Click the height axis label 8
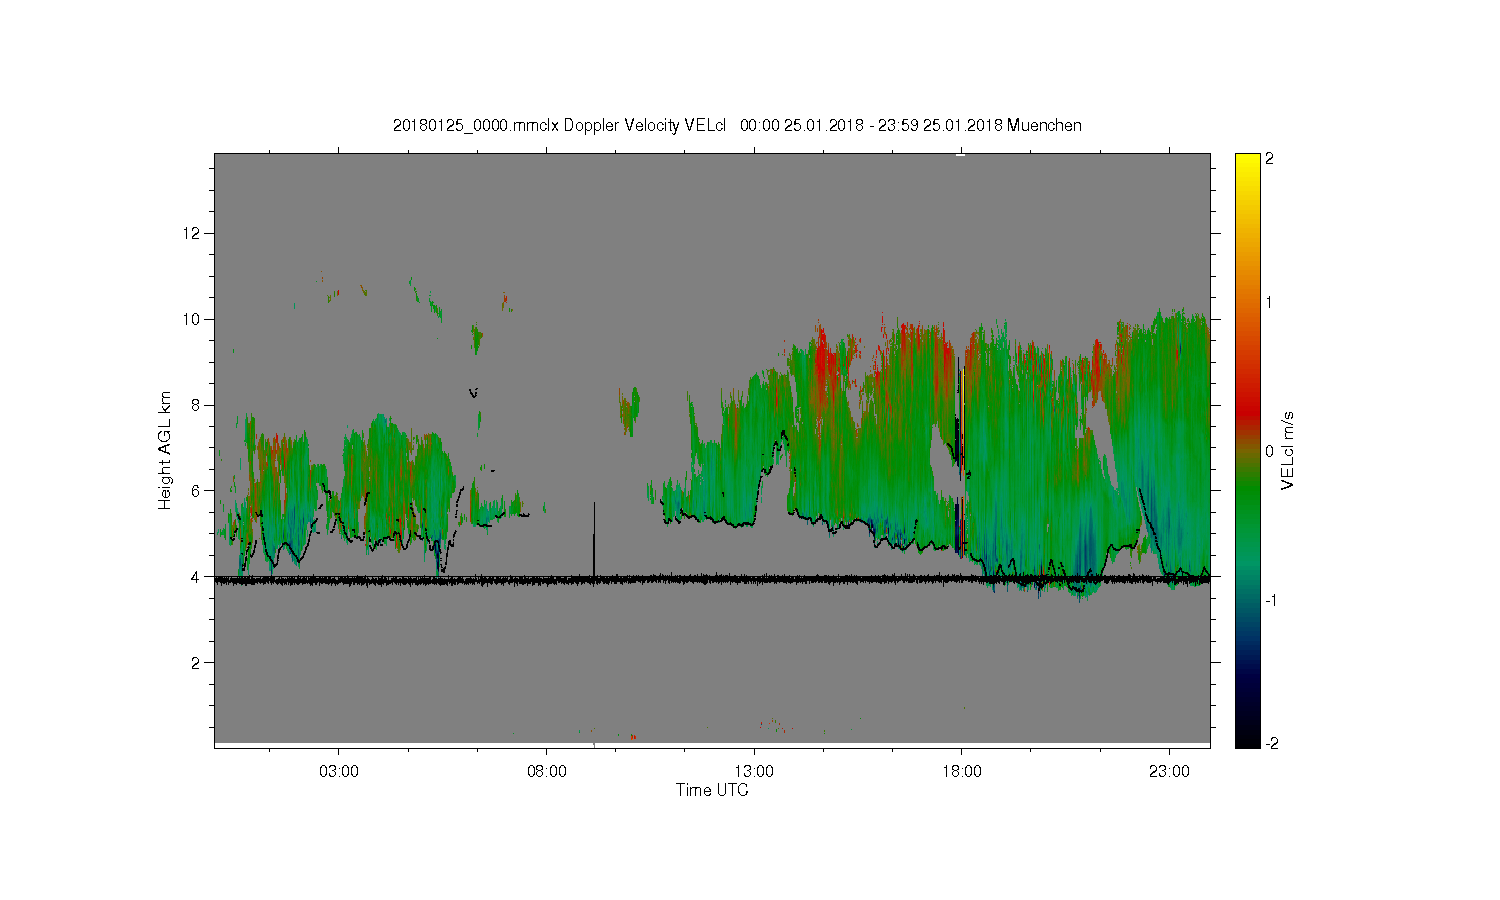Screen dimensions: 1500x900 point(198,405)
